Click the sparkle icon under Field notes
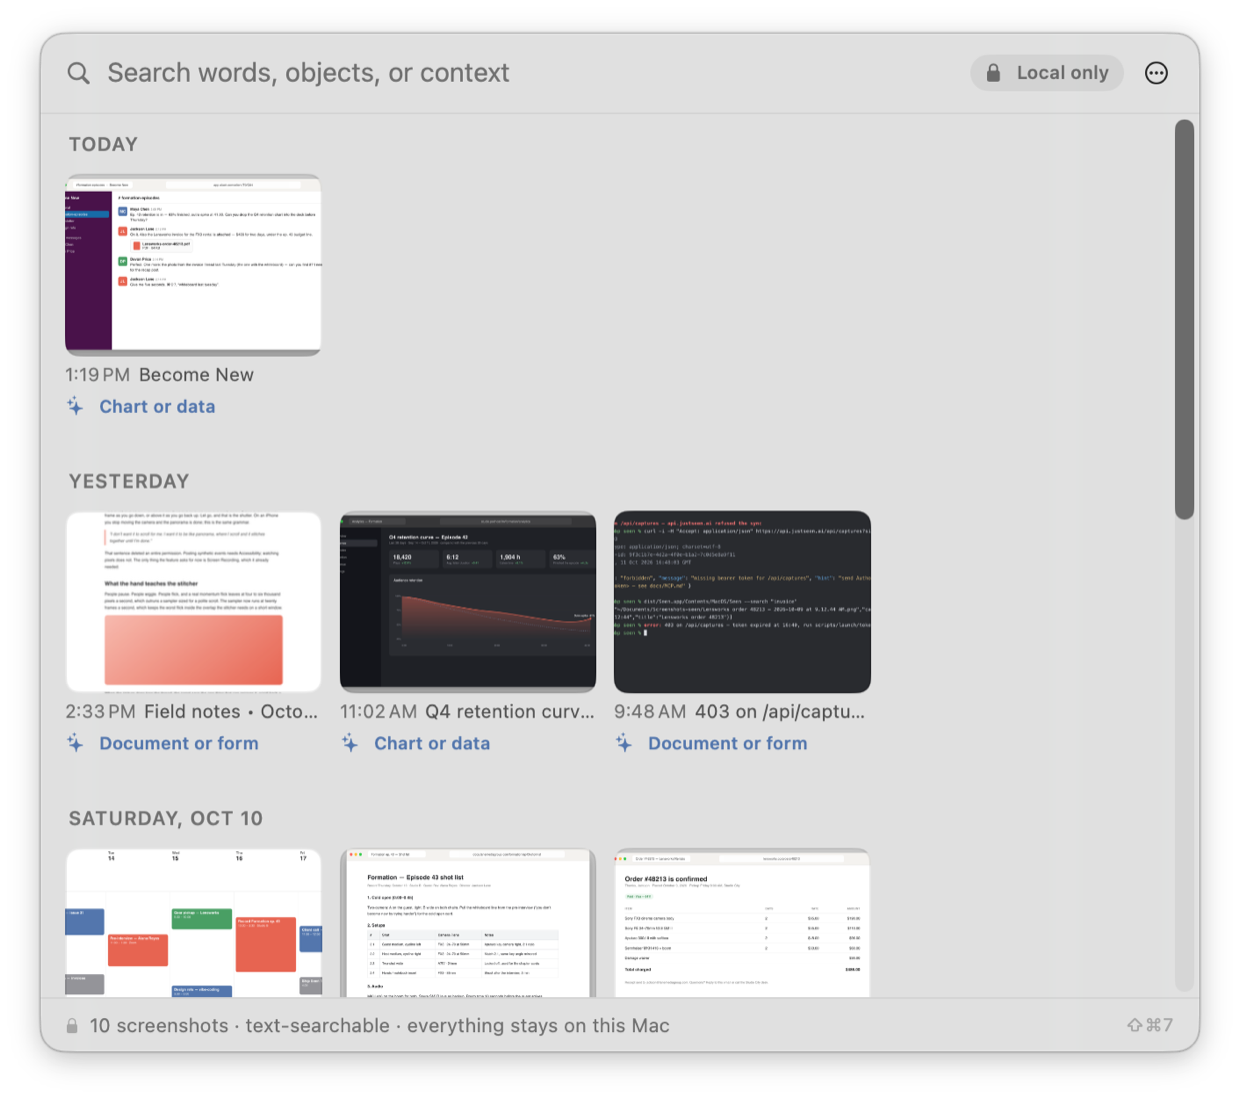The height and width of the screenshot is (1099, 1240). [75, 743]
